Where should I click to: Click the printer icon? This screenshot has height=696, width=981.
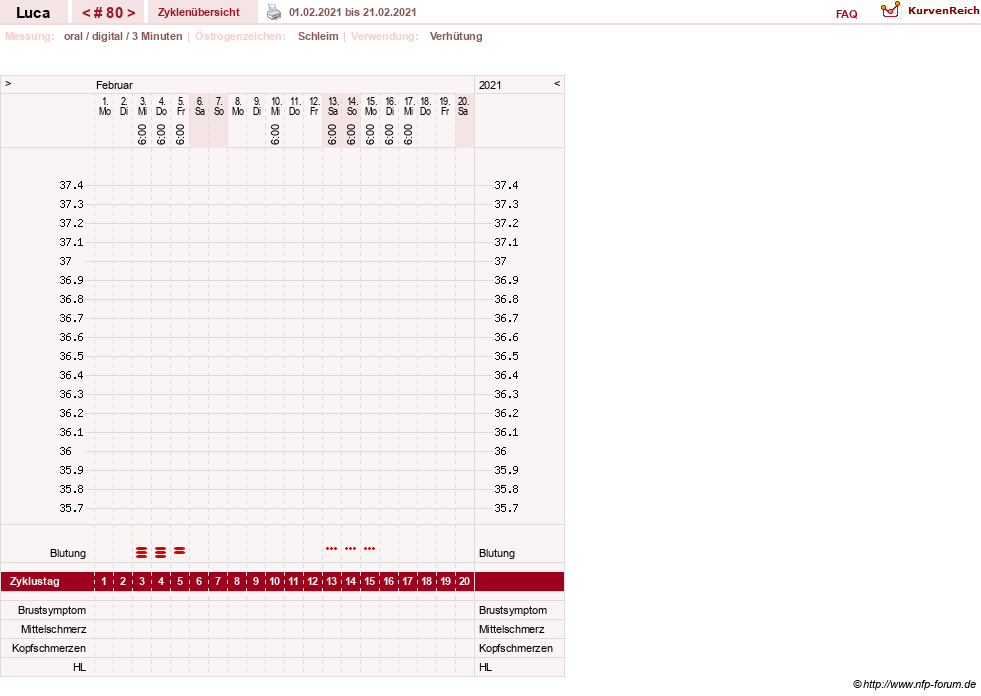click(274, 12)
